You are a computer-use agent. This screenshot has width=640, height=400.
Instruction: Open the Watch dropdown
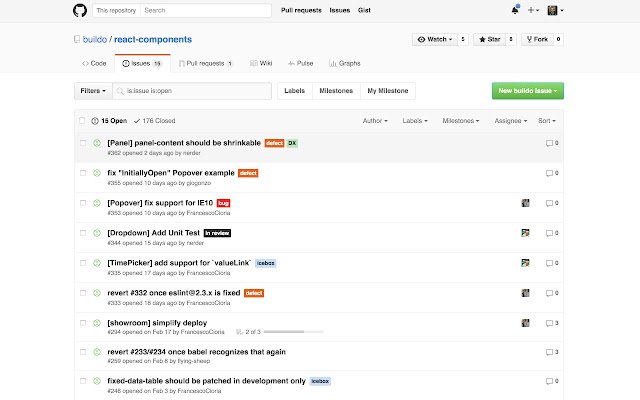point(435,39)
